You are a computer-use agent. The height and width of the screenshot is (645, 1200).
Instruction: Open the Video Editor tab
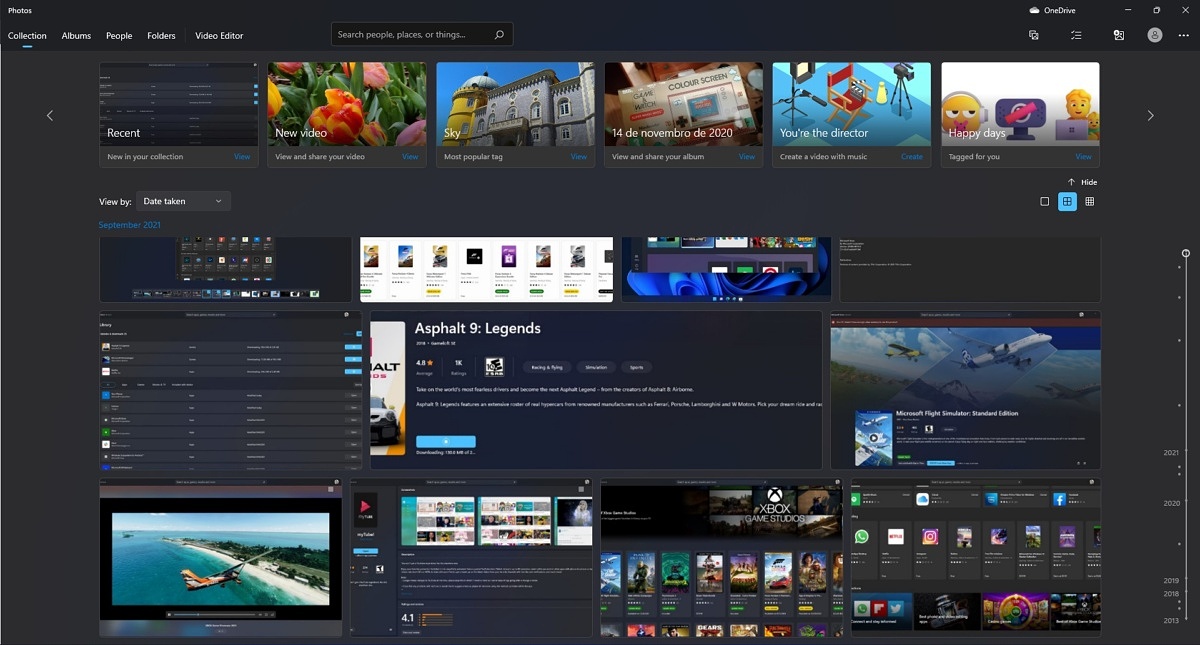point(218,35)
